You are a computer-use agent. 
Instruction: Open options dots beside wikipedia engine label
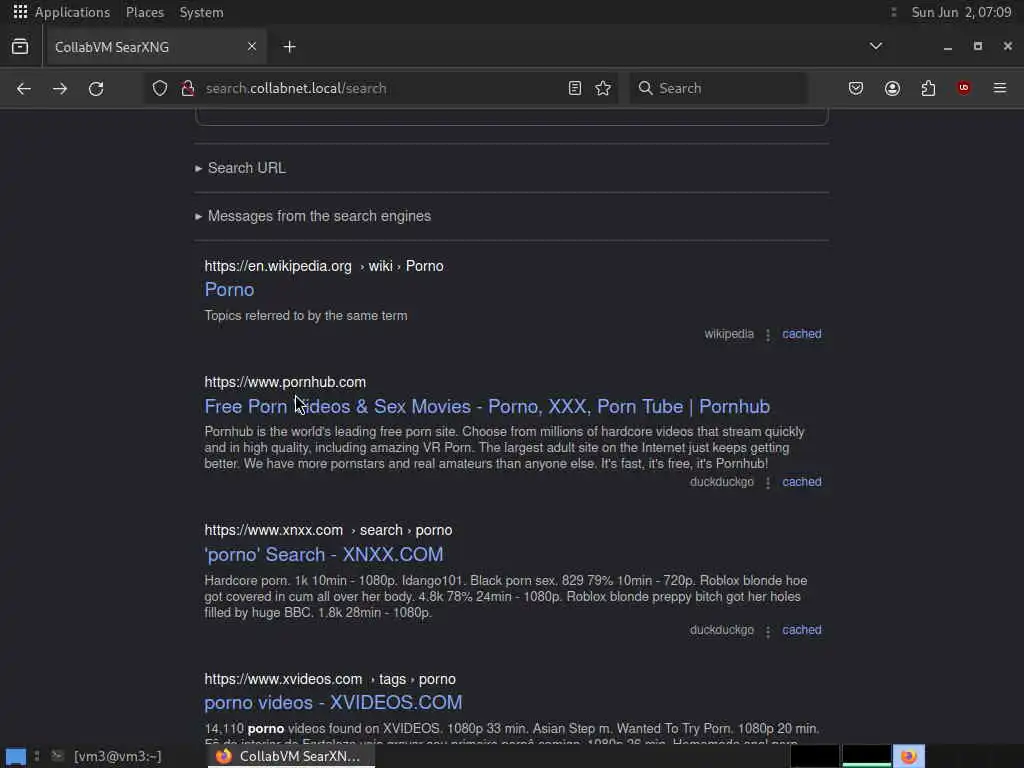pos(768,335)
